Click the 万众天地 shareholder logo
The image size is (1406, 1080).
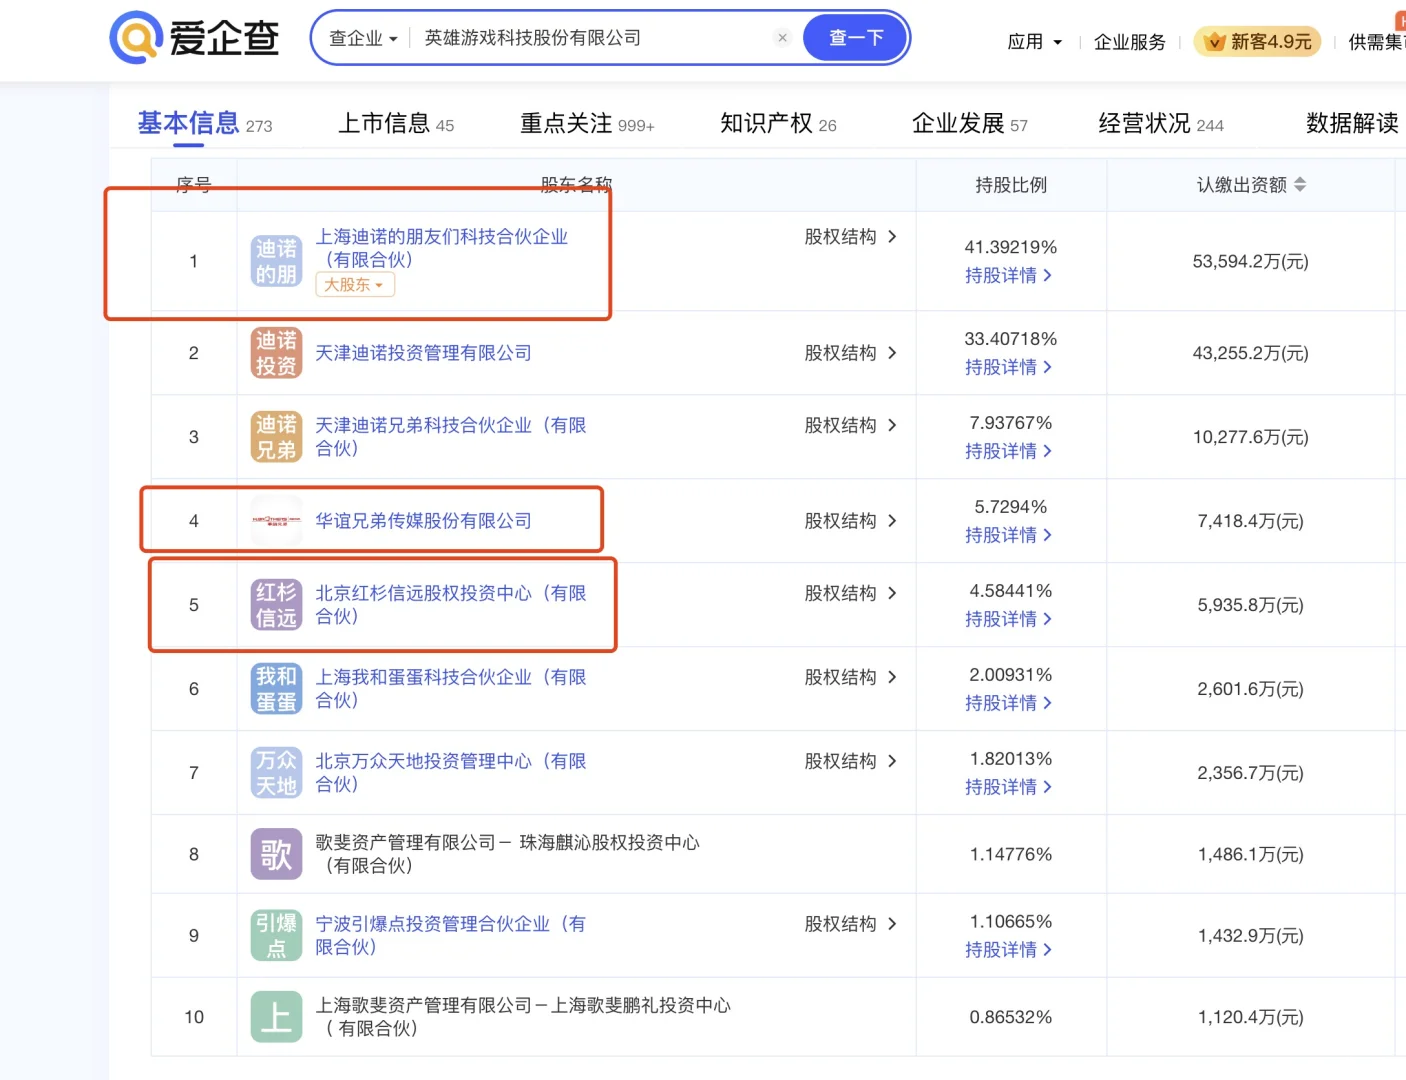(276, 773)
